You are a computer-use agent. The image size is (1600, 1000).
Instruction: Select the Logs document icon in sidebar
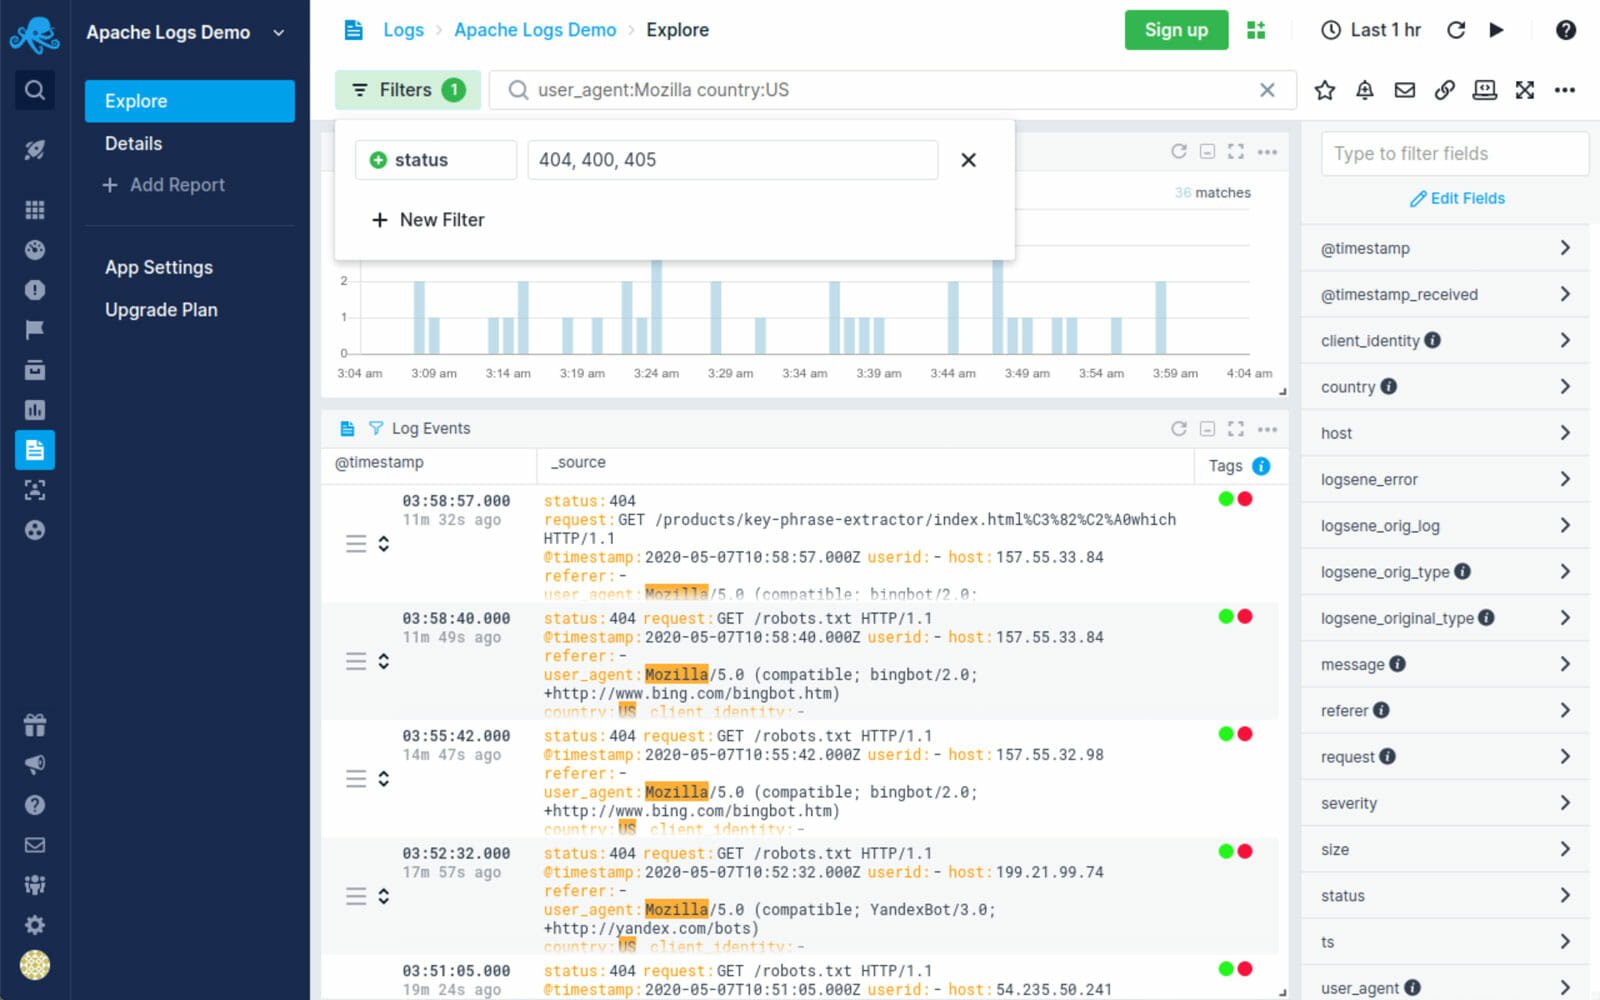pos(34,450)
